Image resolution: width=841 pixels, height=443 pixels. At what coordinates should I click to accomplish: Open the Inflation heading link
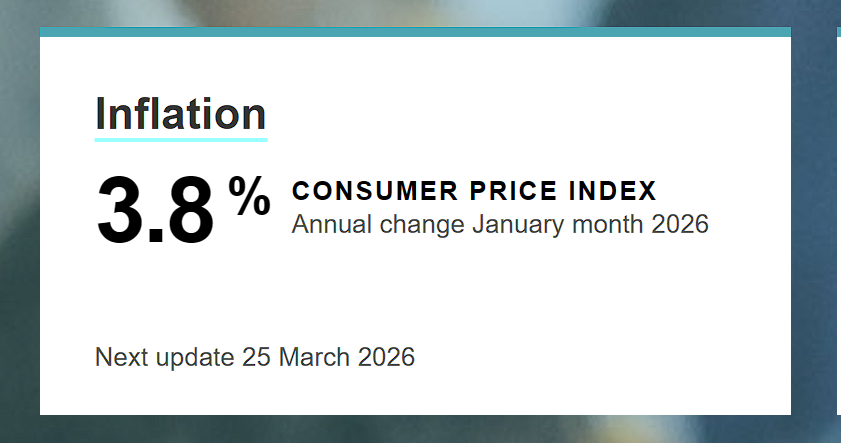point(180,113)
